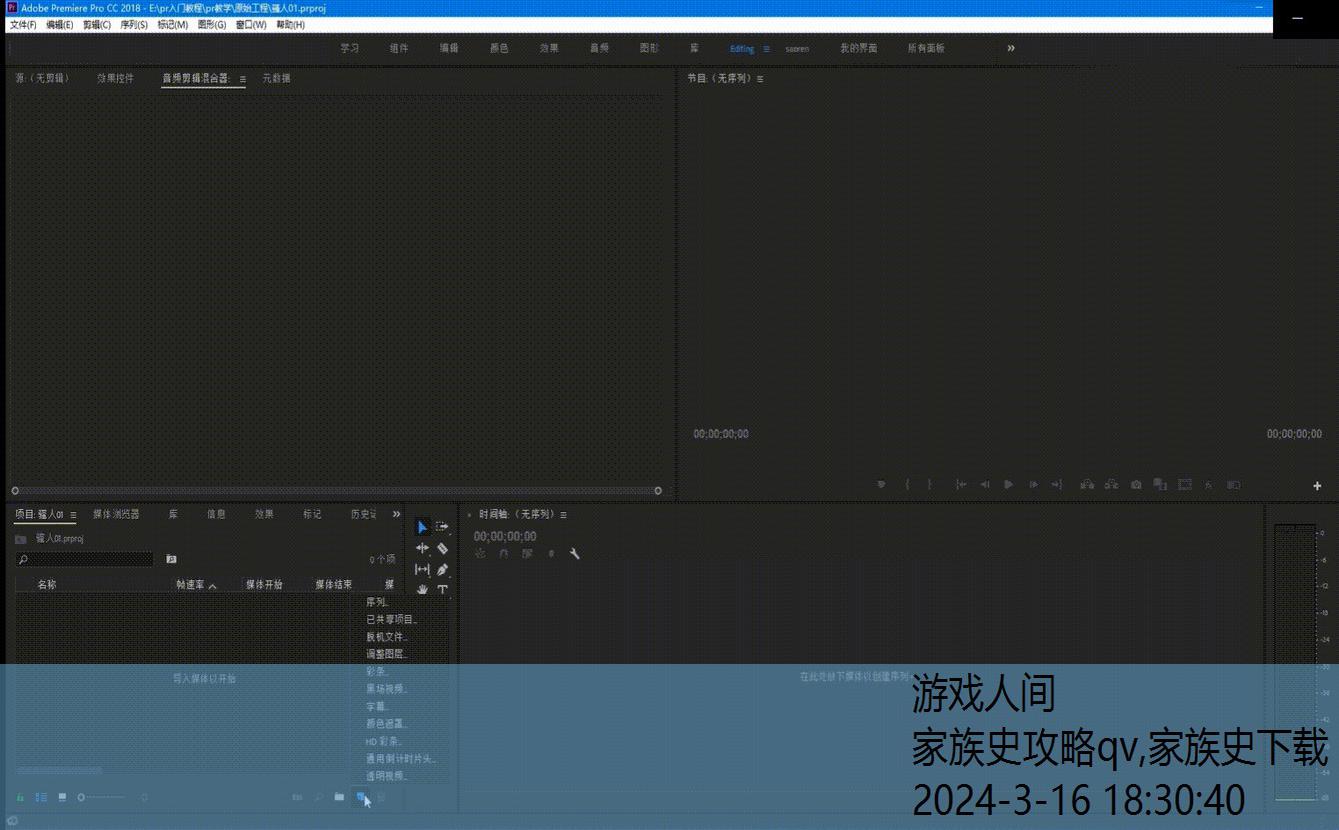Toggle project read-only lock icon
The width and height of the screenshot is (1339, 830).
pyautogui.click(x=20, y=797)
